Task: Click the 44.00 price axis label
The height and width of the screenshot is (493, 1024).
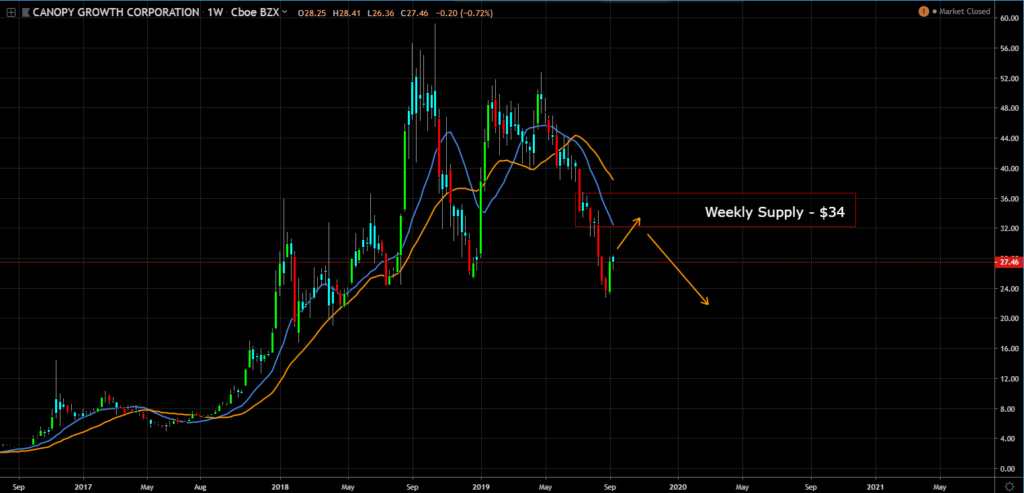Action: (1009, 138)
